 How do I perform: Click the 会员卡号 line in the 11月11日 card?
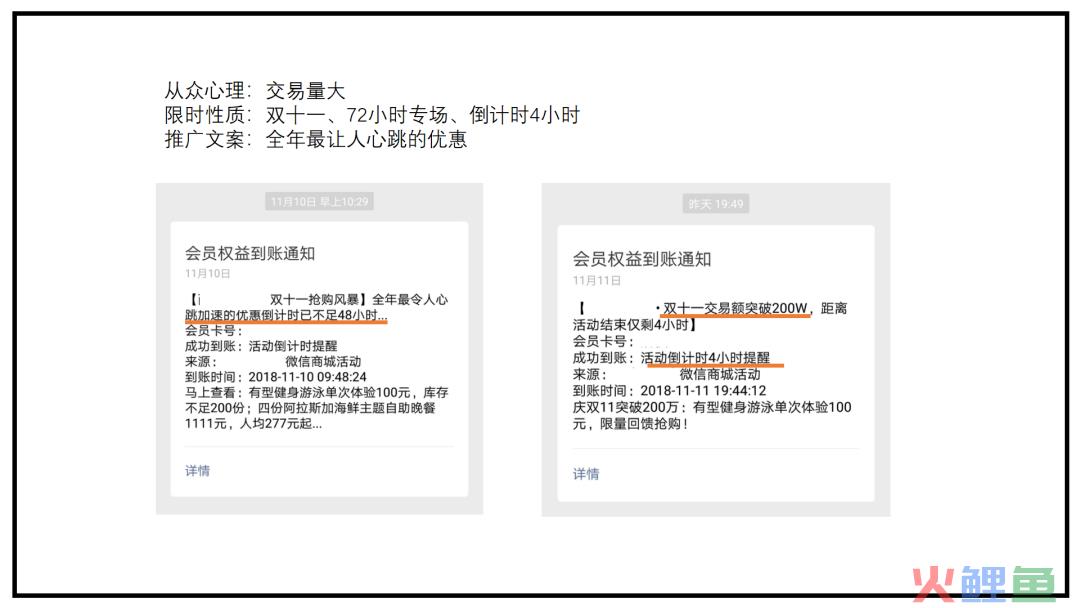[603, 342]
